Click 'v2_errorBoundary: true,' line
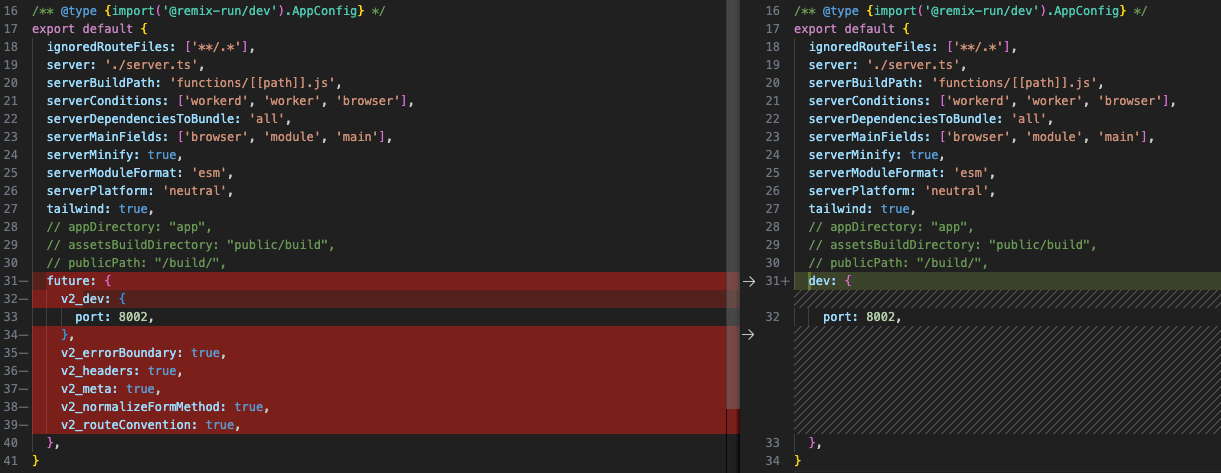 point(144,353)
